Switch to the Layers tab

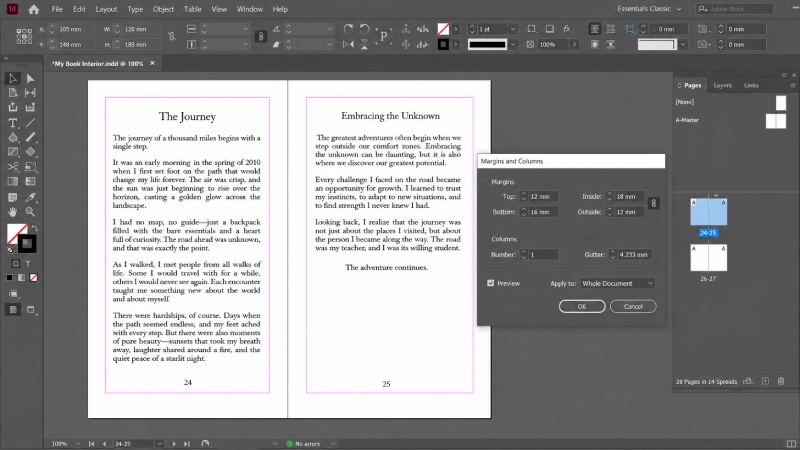[722, 85]
